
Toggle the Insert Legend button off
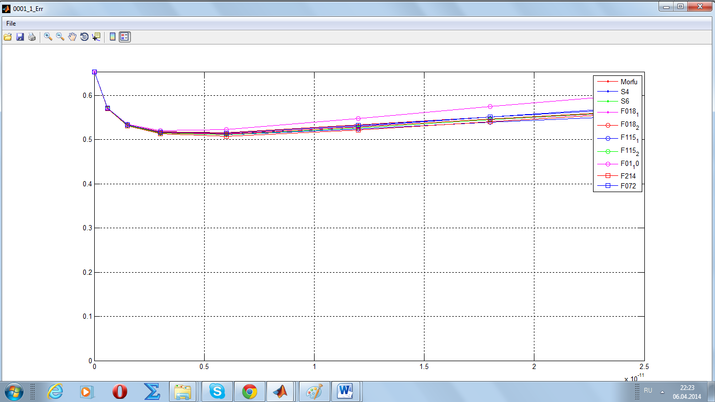(x=125, y=37)
